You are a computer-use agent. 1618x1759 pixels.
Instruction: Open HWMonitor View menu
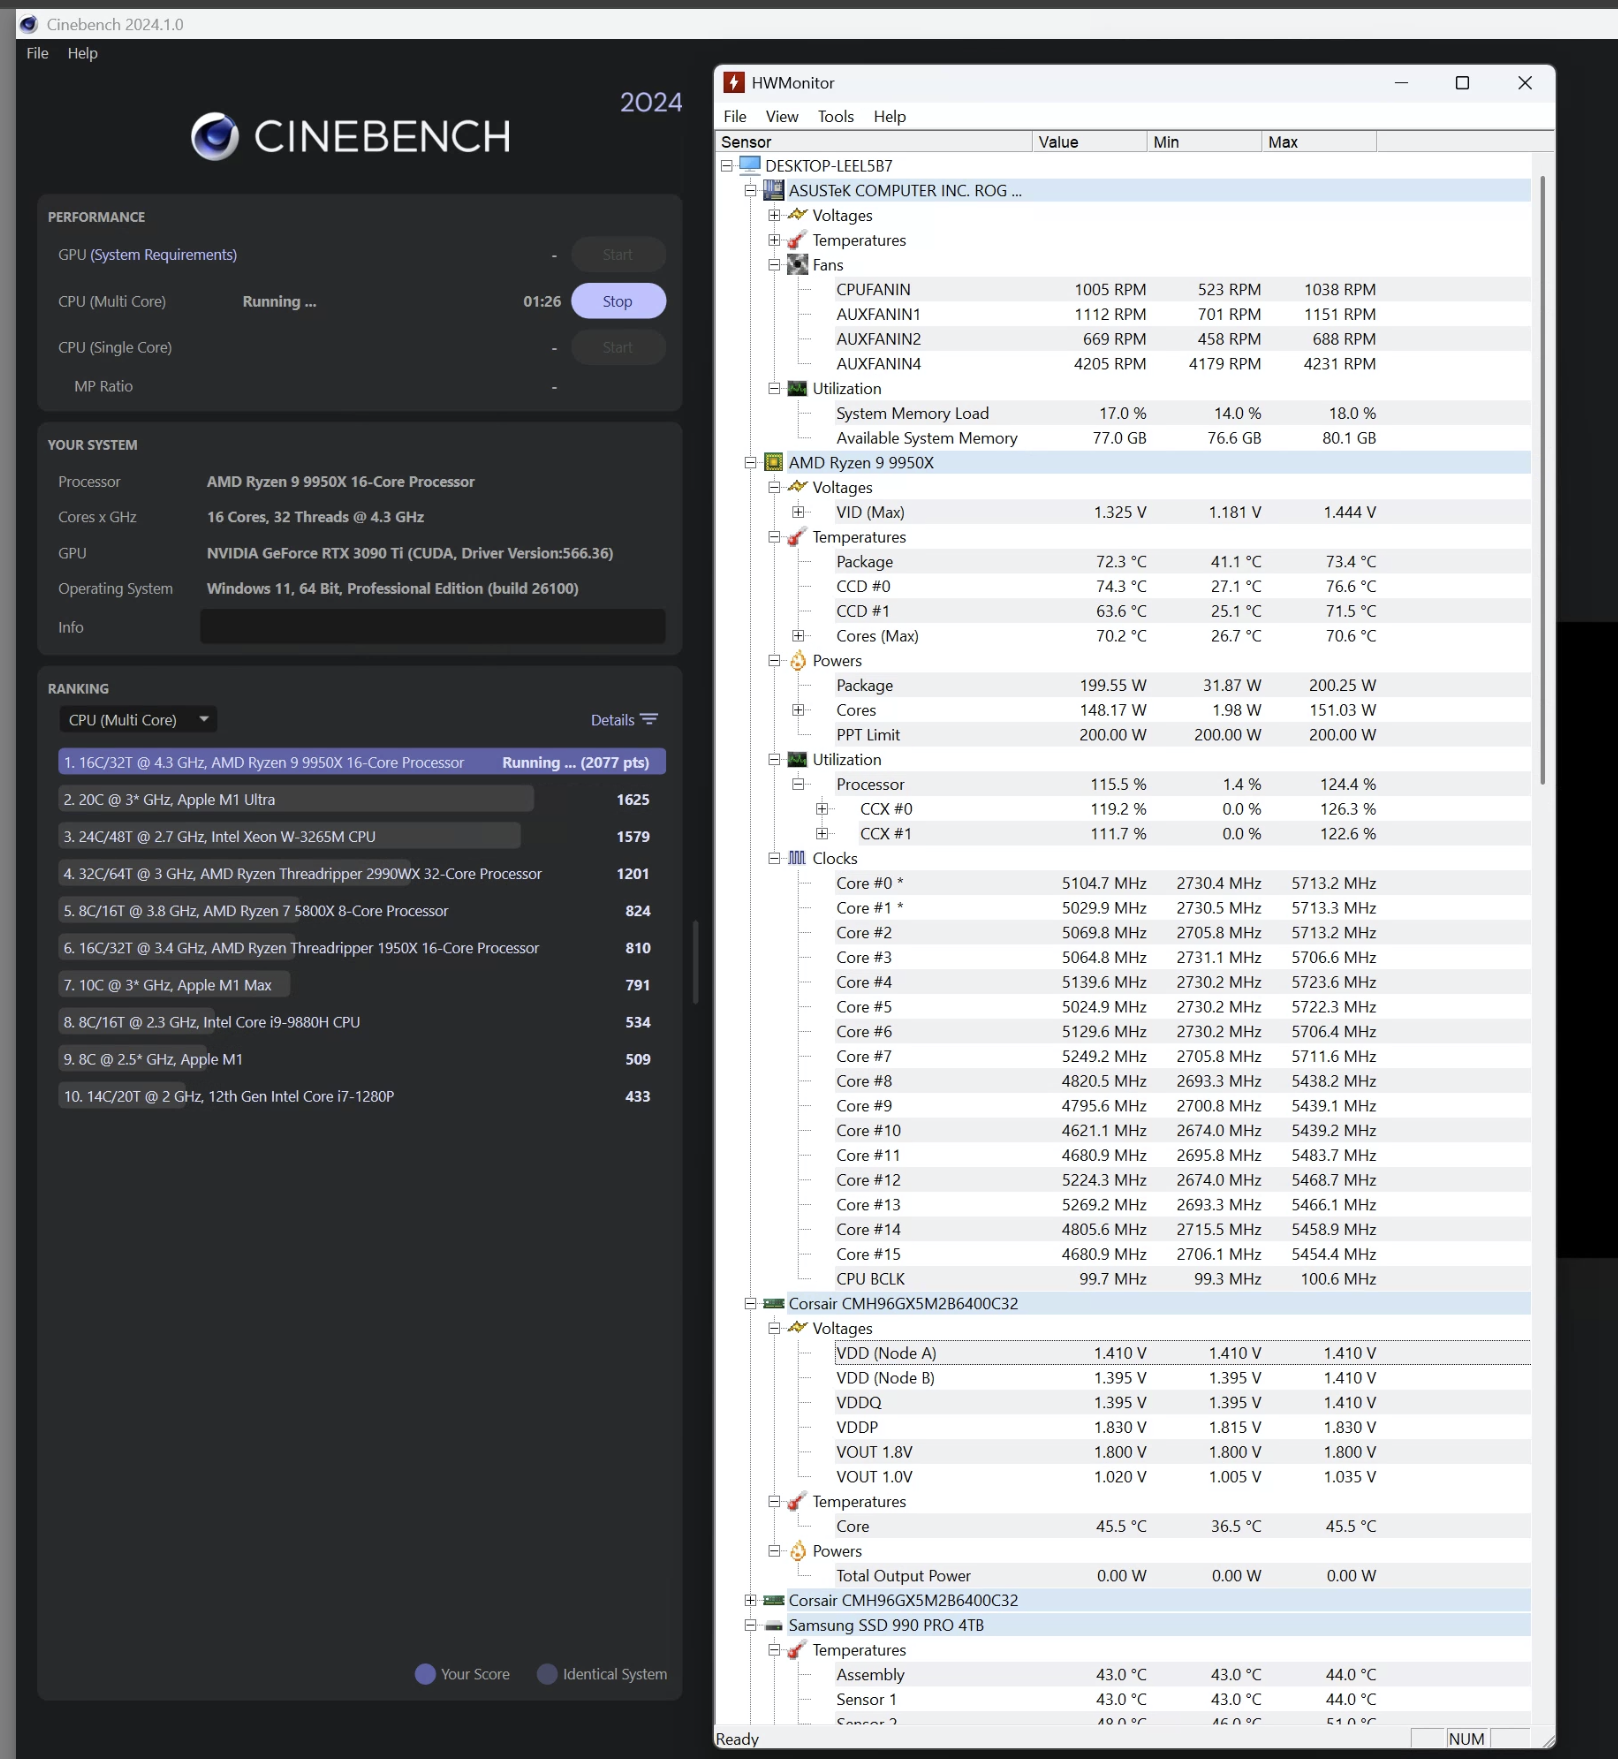coord(782,116)
